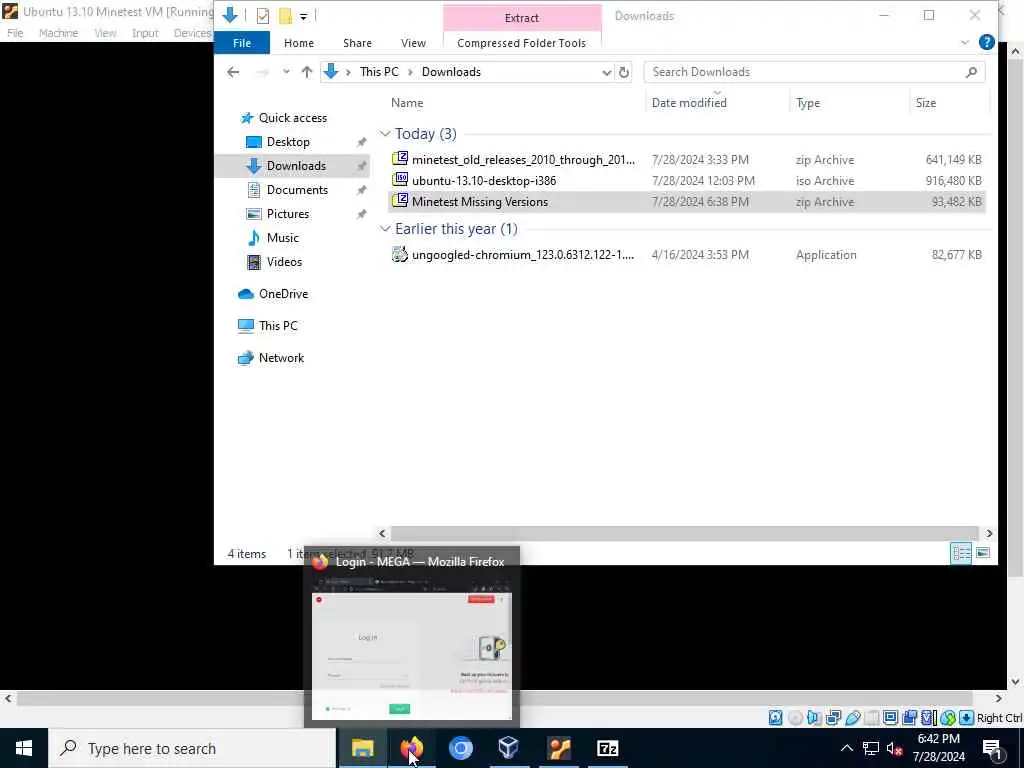The image size is (1024, 768).
Task: Click New folder quick access toolbar icon
Action: coord(285,16)
